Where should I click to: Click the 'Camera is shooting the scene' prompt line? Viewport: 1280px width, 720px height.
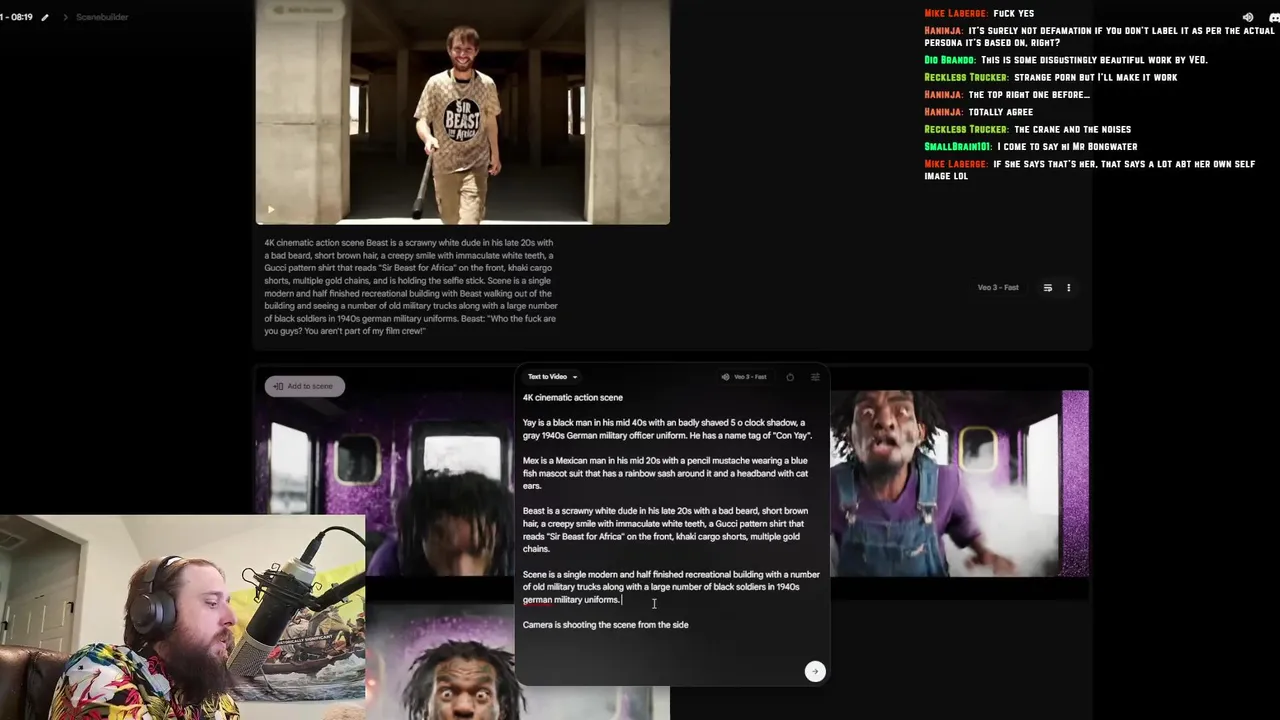tap(606, 625)
